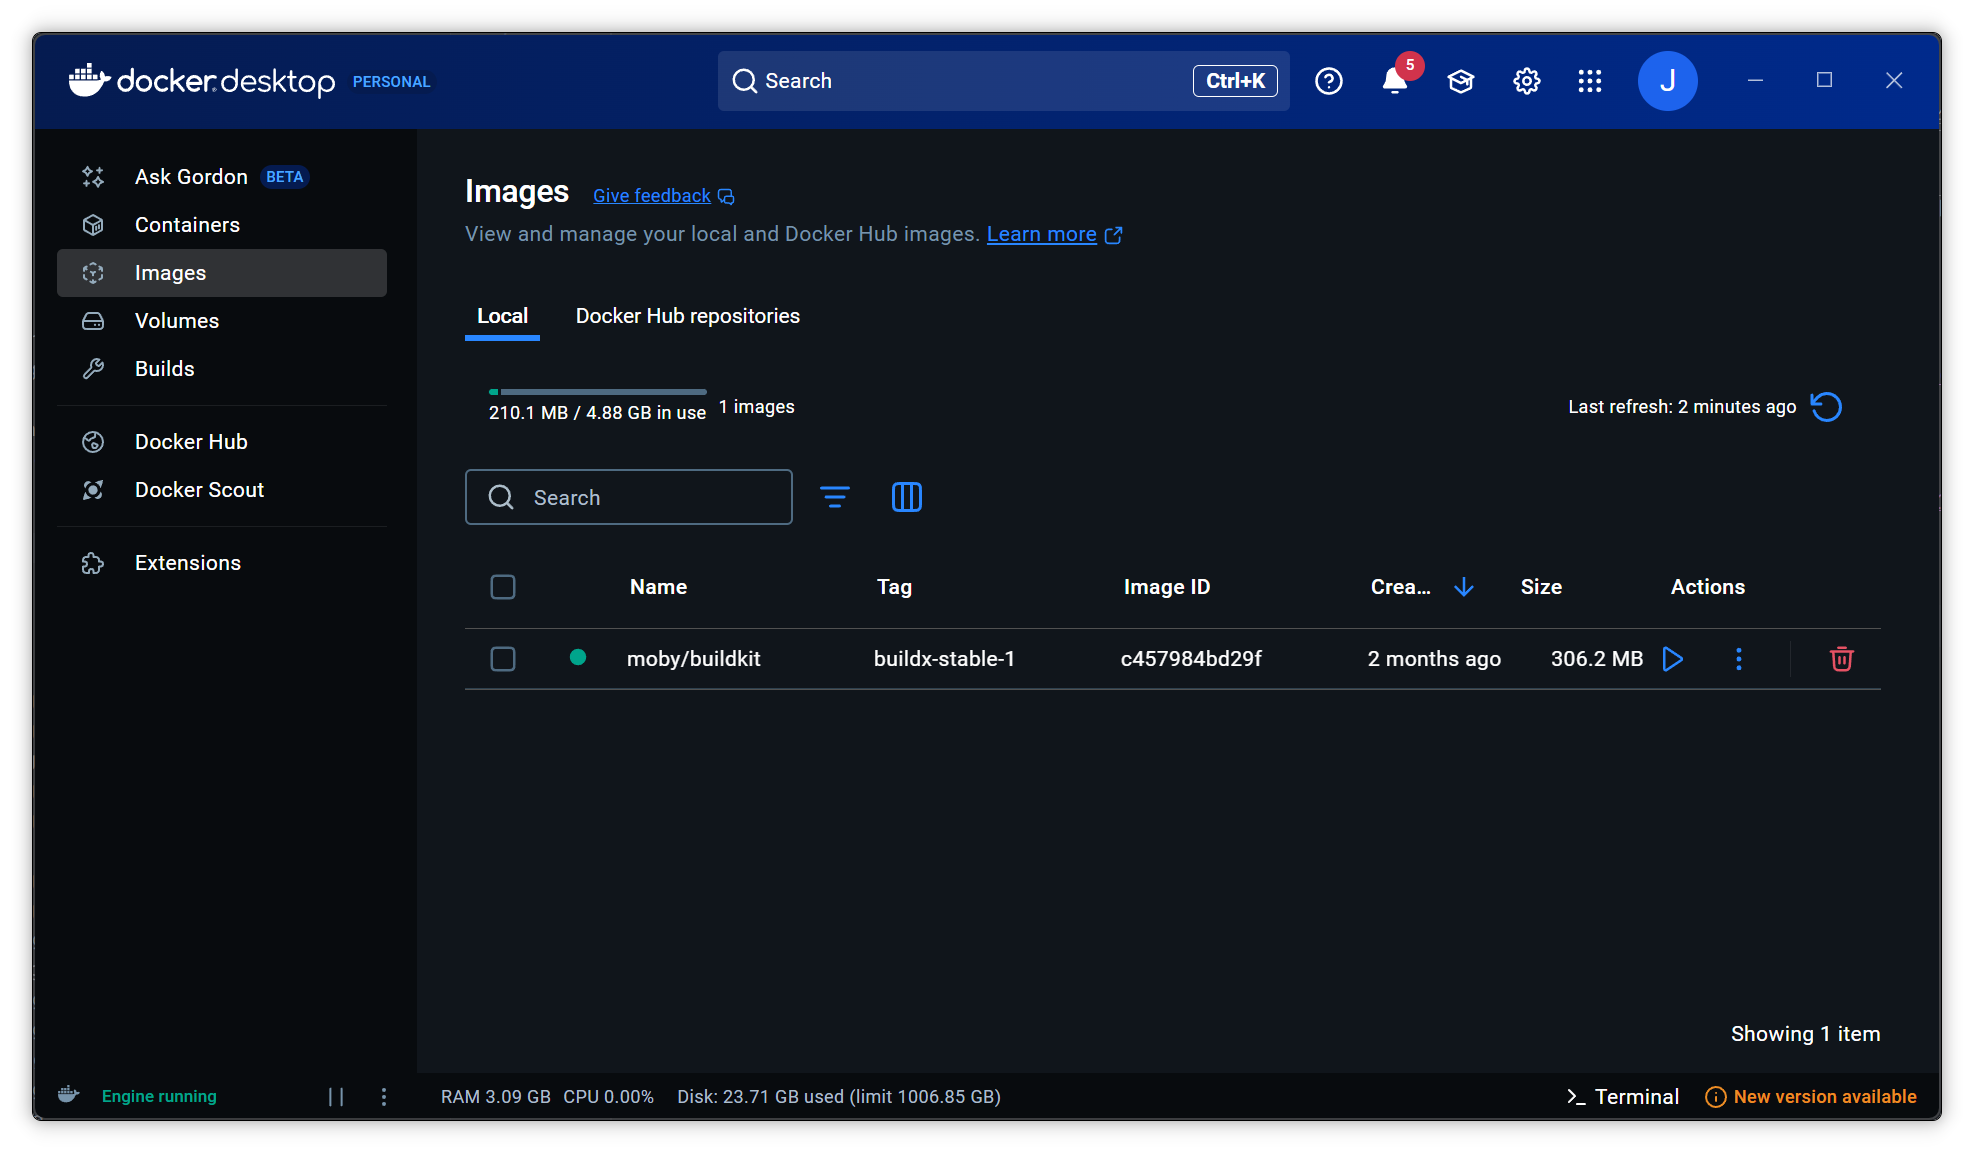Run the moby/buildkit image
Viewport: 1974px width, 1153px height.
tap(1673, 659)
